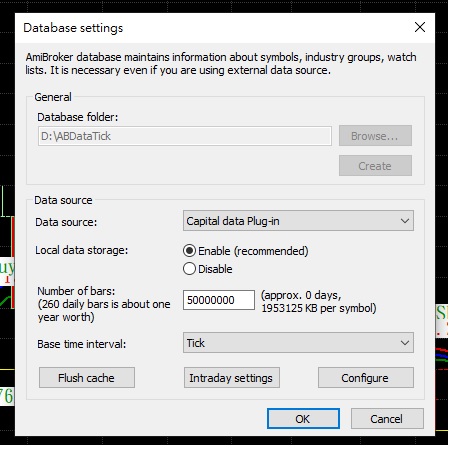The height and width of the screenshot is (450, 453).
Task: Open the Data source dropdown
Action: point(298,221)
